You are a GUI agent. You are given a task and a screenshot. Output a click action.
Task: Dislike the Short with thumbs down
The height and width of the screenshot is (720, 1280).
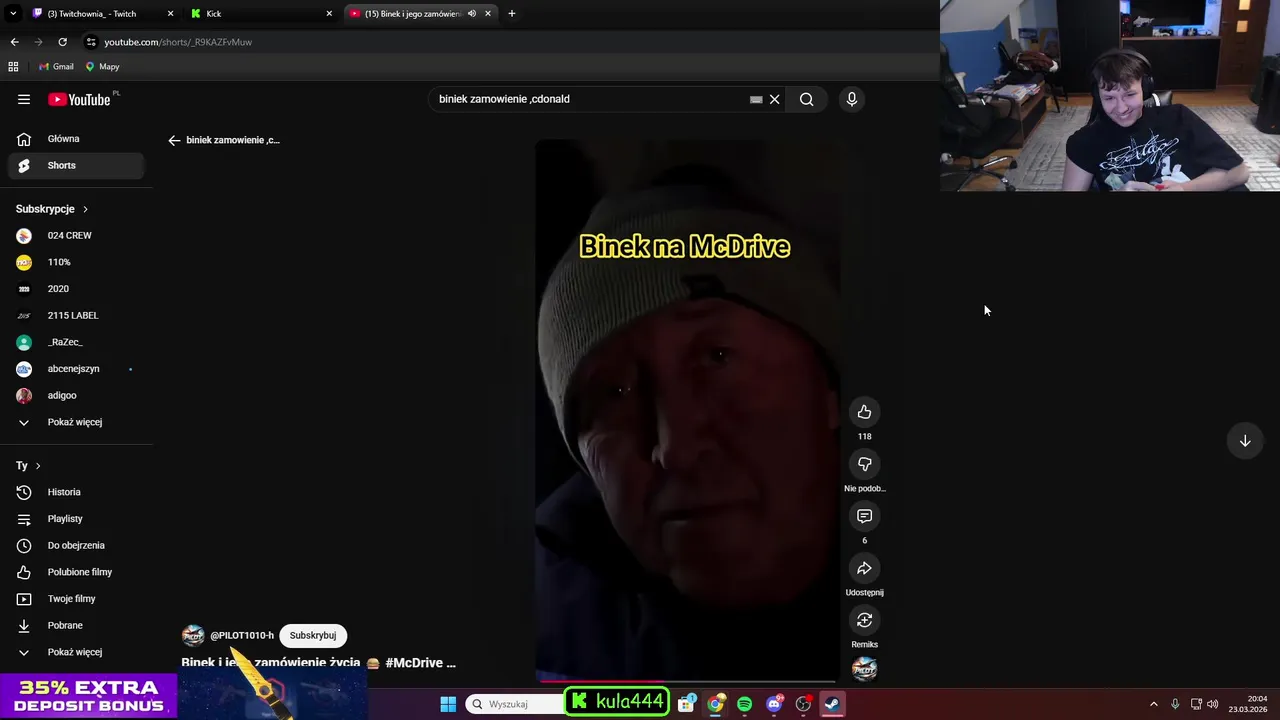click(x=864, y=464)
